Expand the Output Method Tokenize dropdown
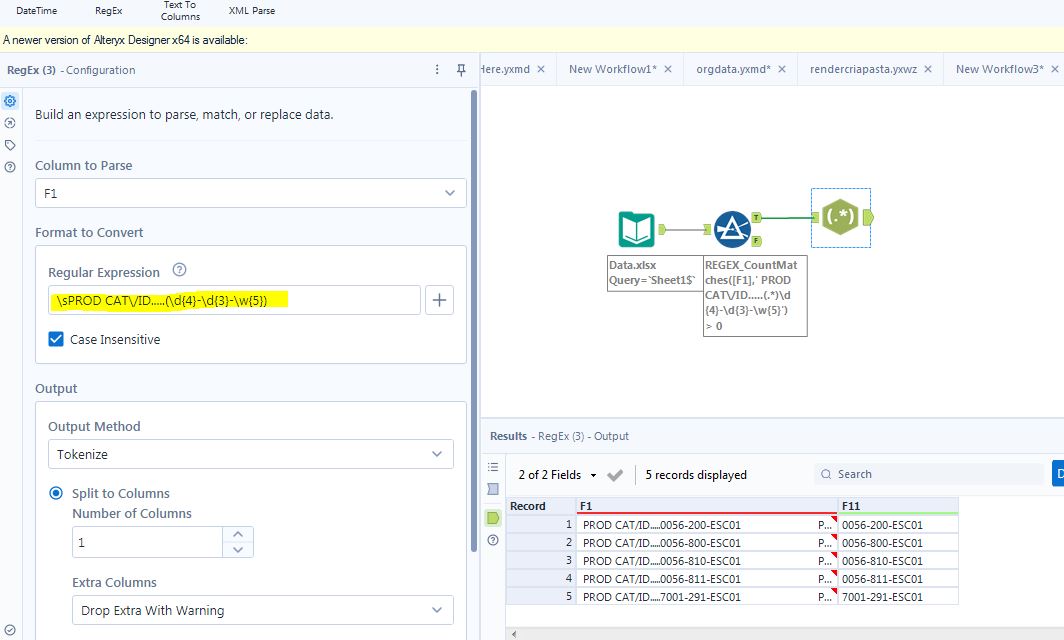Screen dimensions: 1064x640 click(250, 454)
